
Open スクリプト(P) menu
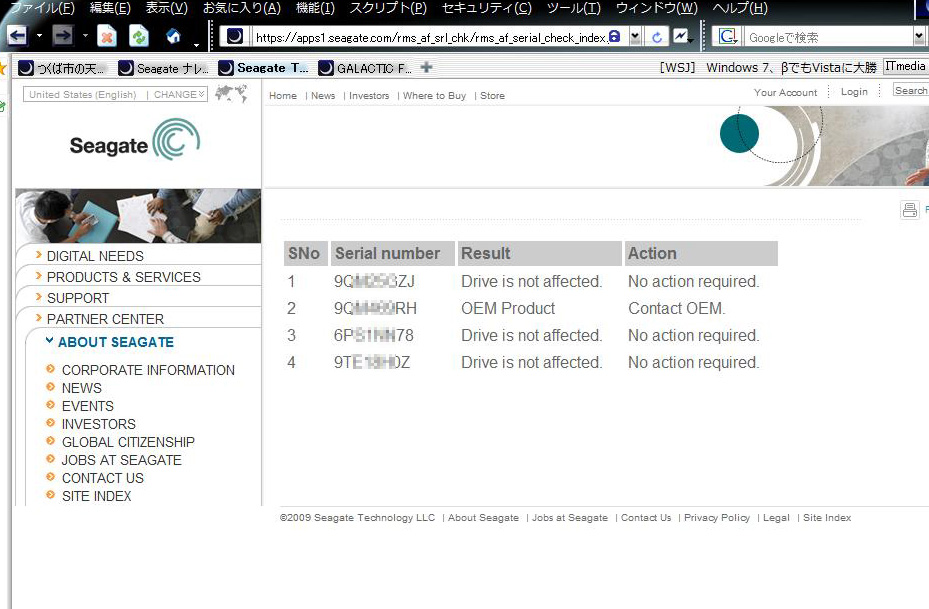(x=388, y=8)
